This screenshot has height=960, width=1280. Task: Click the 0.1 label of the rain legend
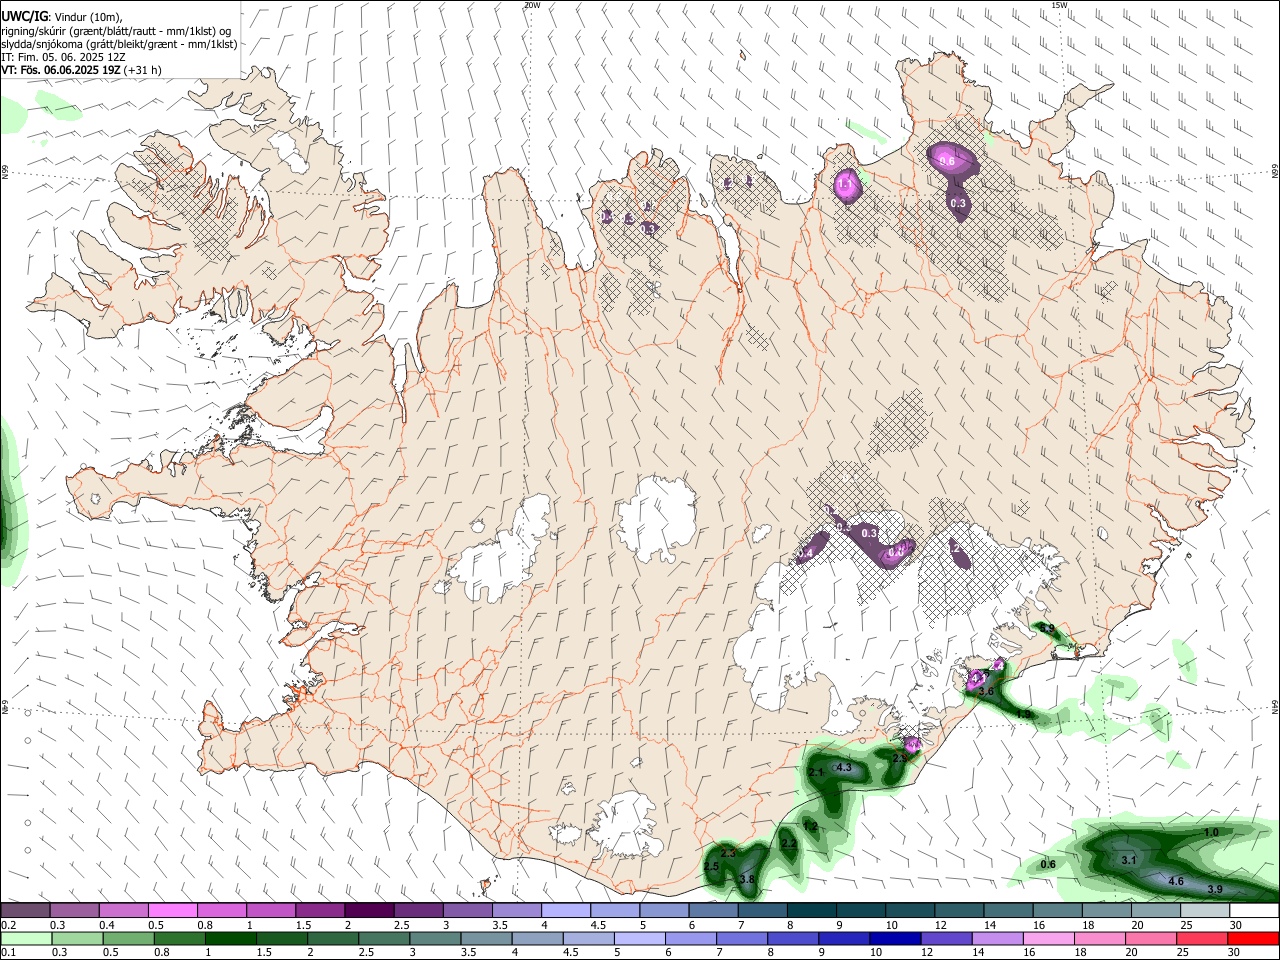[7, 952]
